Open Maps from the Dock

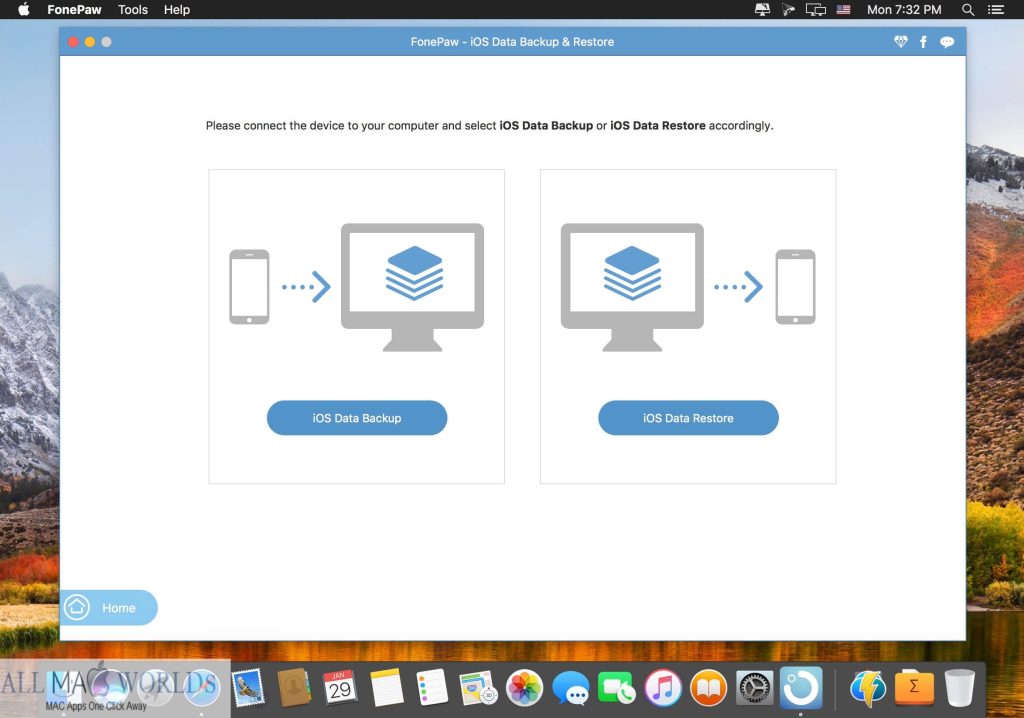478,688
